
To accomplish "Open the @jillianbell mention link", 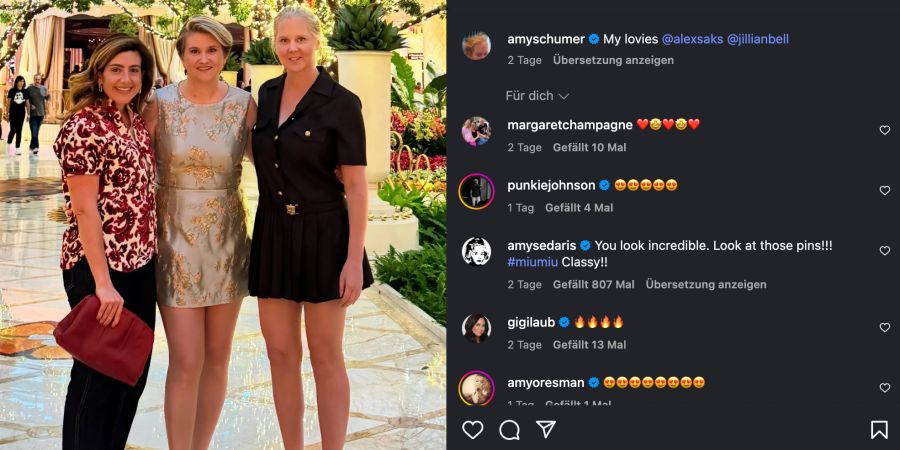I will pyautogui.click(x=758, y=39).
